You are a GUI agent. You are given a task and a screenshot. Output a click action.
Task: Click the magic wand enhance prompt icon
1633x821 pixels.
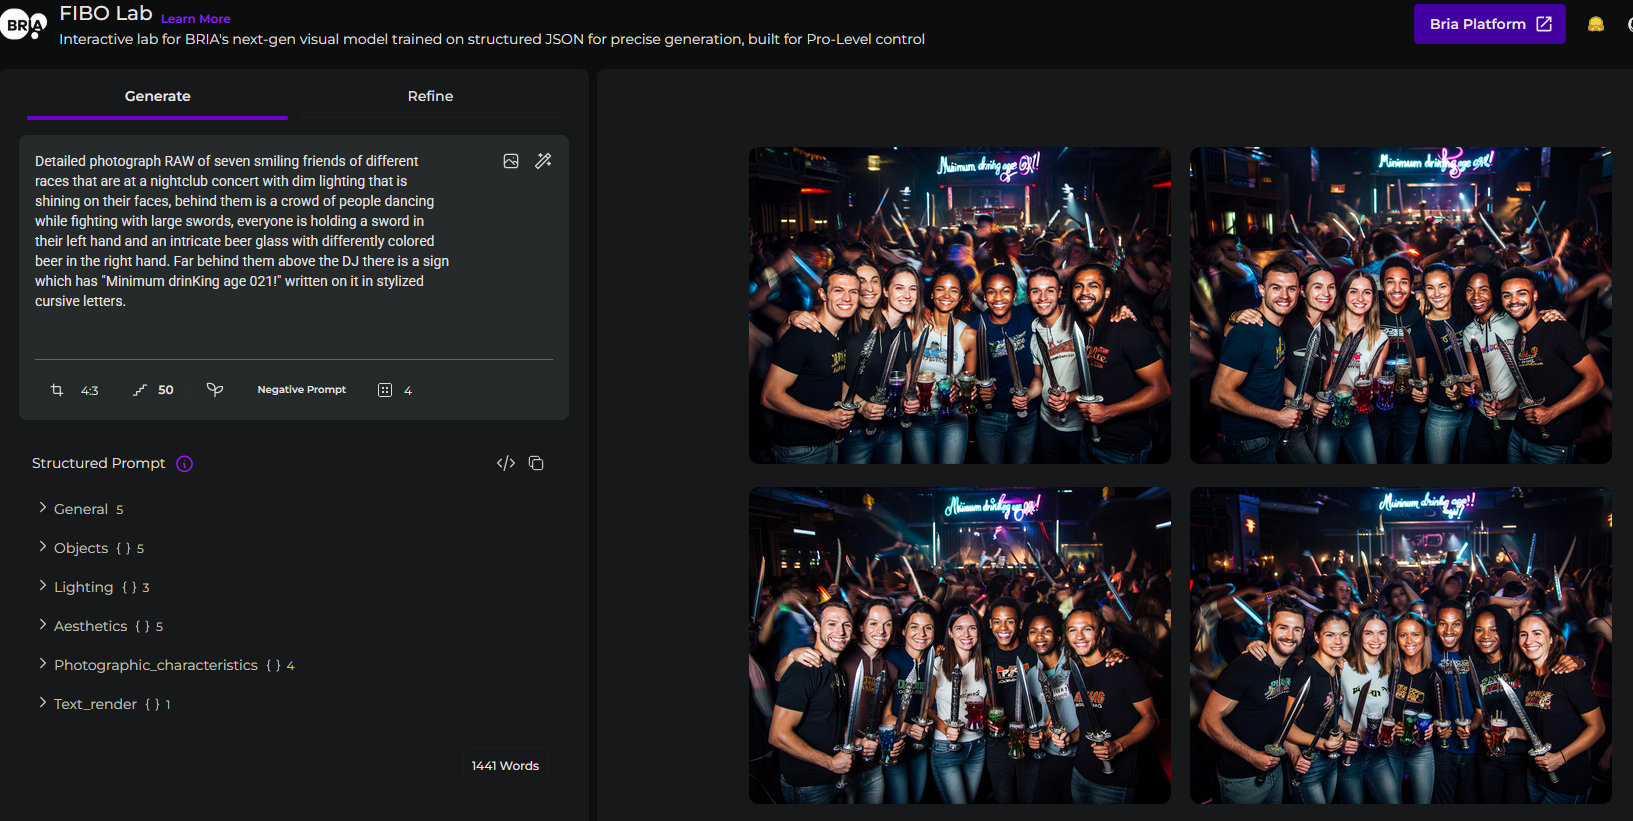point(543,161)
